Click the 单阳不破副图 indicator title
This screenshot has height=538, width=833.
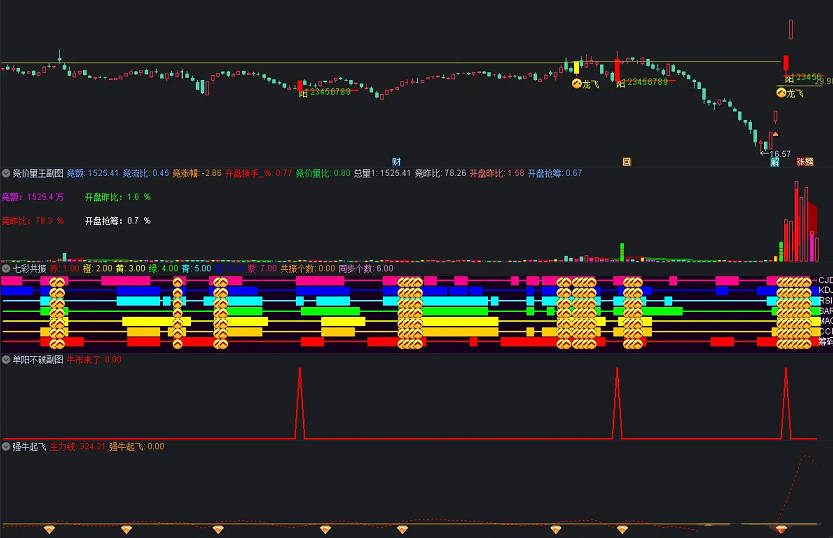37,358
